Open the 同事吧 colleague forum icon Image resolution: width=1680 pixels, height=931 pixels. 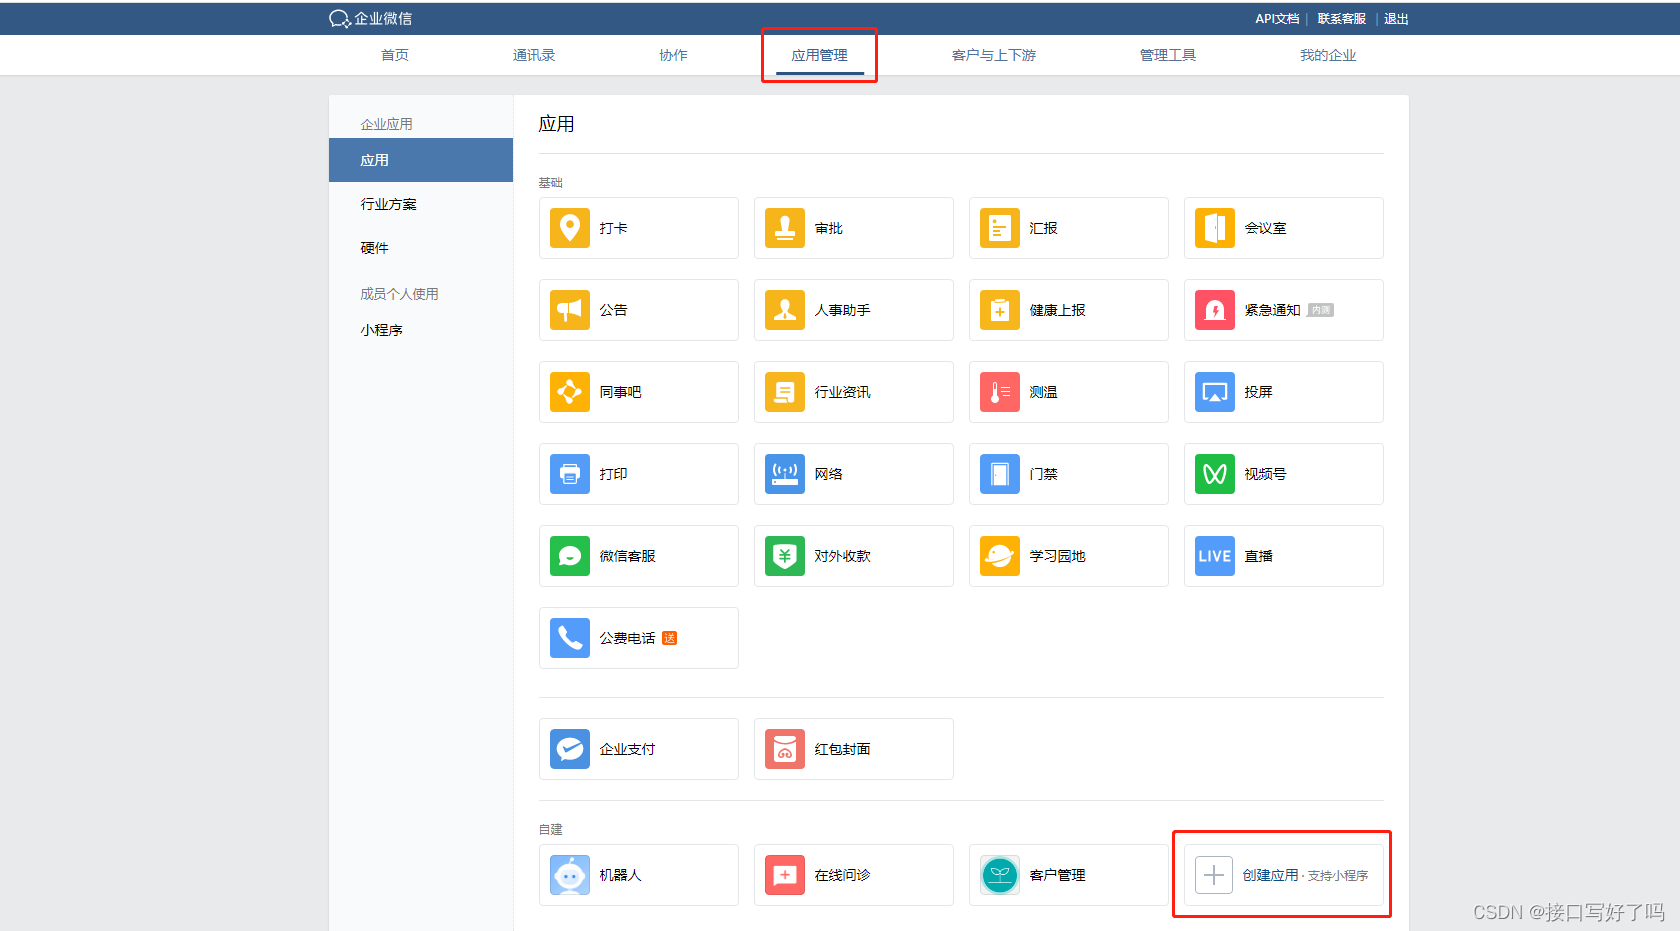(570, 392)
